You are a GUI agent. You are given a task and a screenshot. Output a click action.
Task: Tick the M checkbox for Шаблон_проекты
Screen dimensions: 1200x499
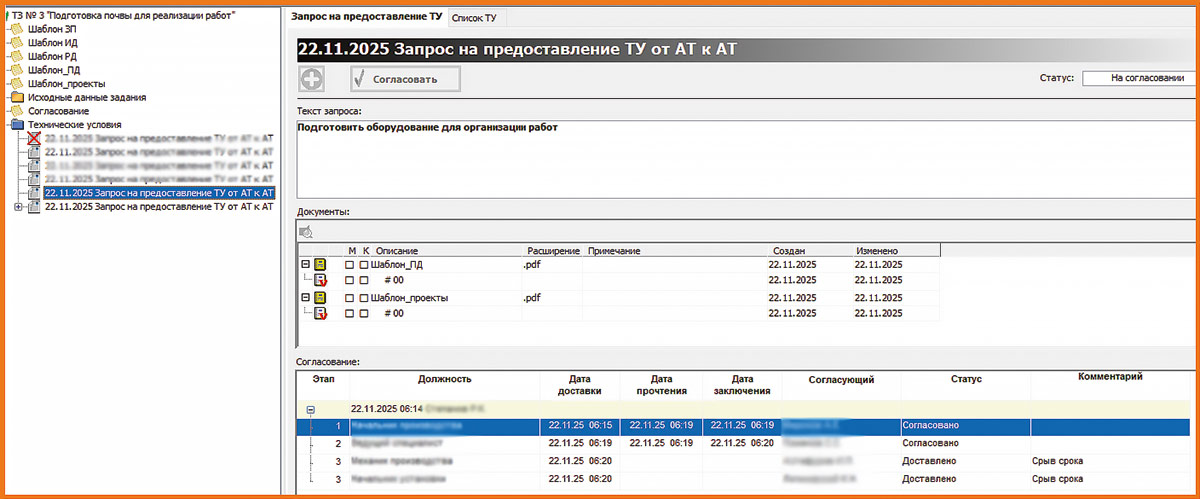[x=350, y=298]
